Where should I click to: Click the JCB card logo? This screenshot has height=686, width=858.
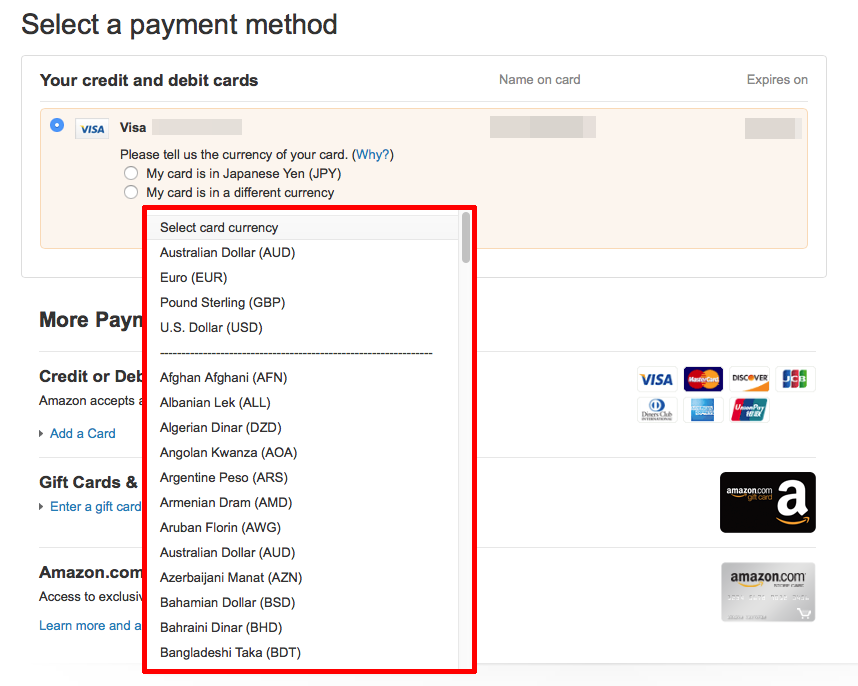point(795,379)
